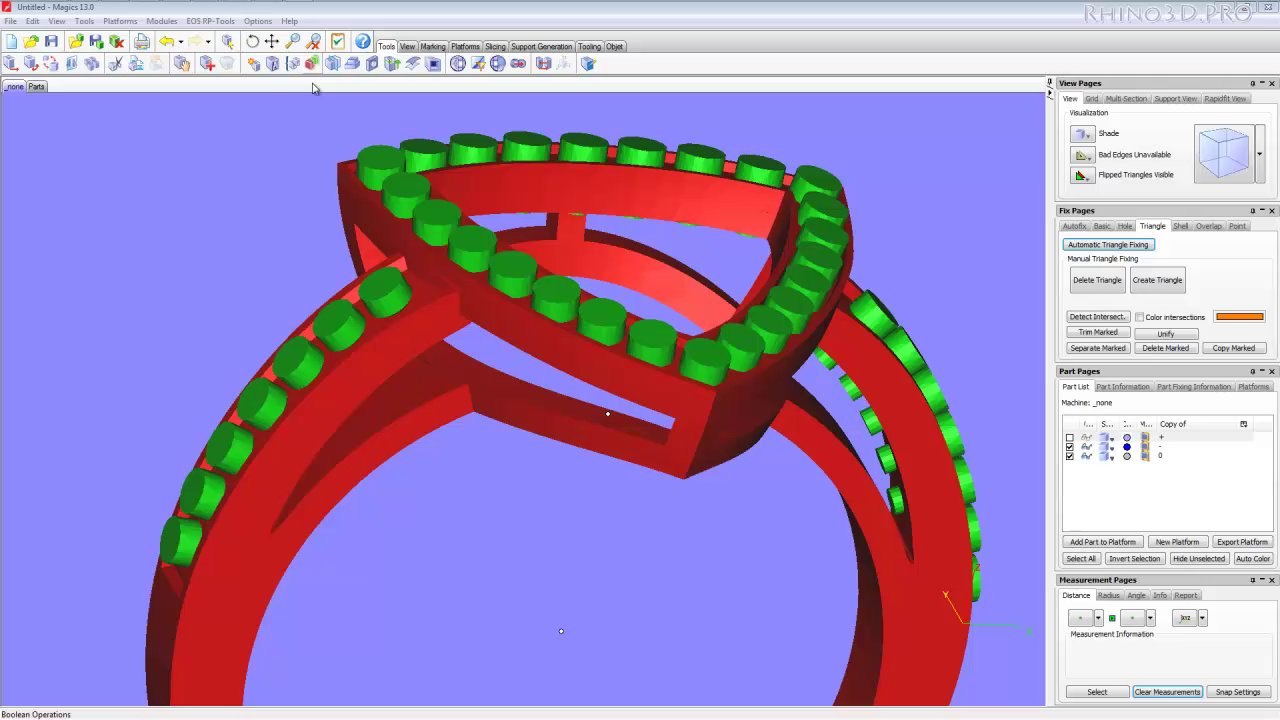Switch to the Radius measurement tab
1280x720 pixels.
(x=1108, y=595)
